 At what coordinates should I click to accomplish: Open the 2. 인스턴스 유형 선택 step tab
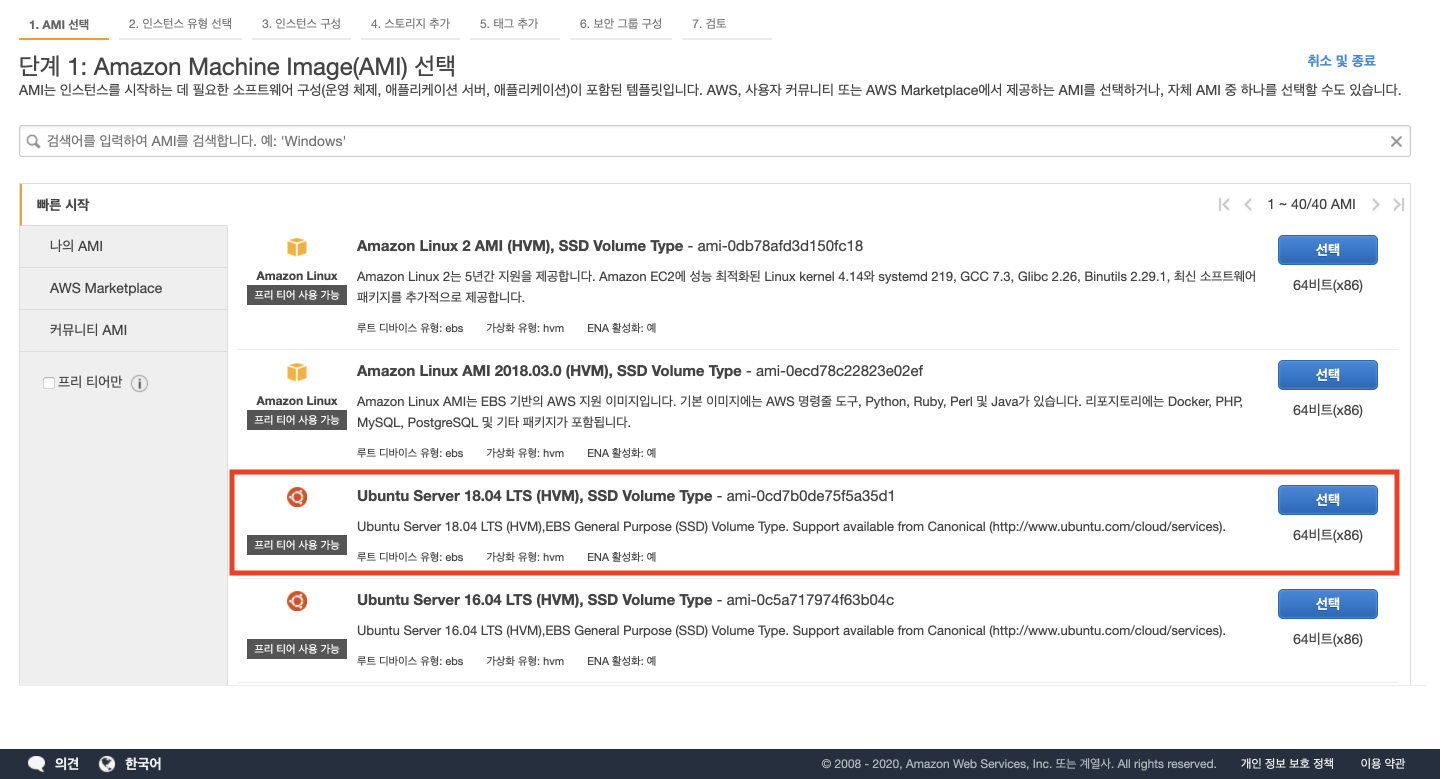coord(180,23)
